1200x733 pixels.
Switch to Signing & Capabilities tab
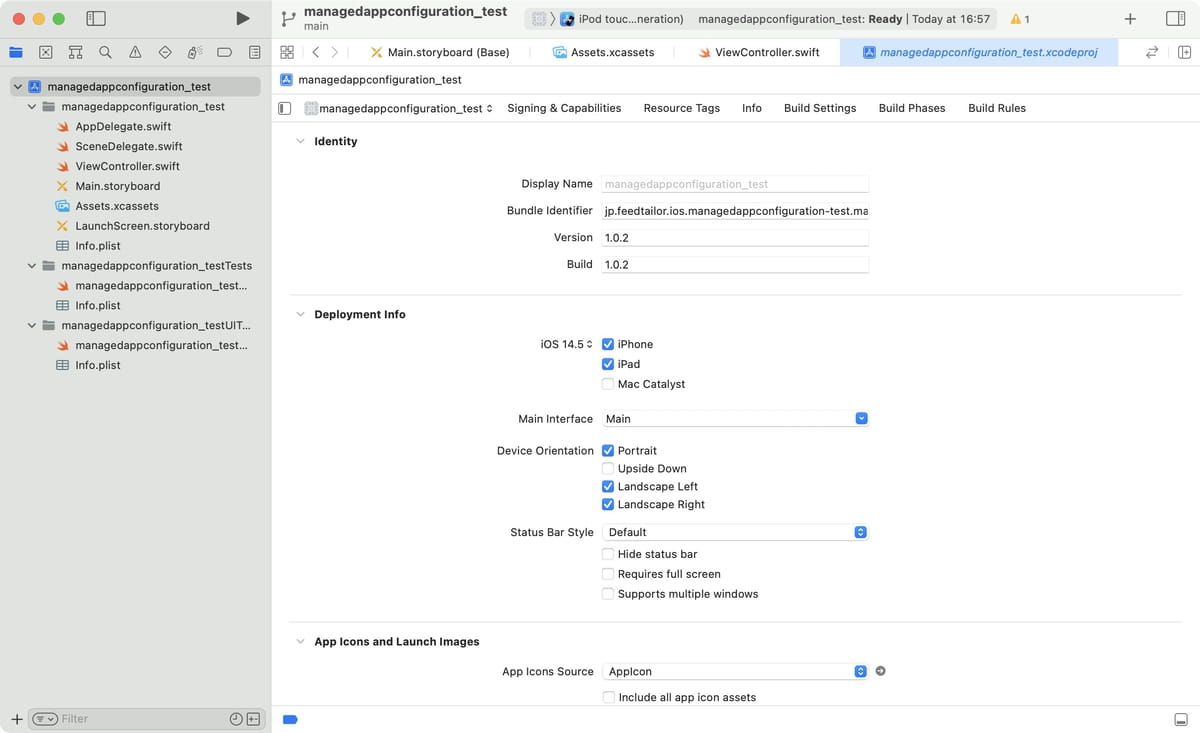[564, 108]
